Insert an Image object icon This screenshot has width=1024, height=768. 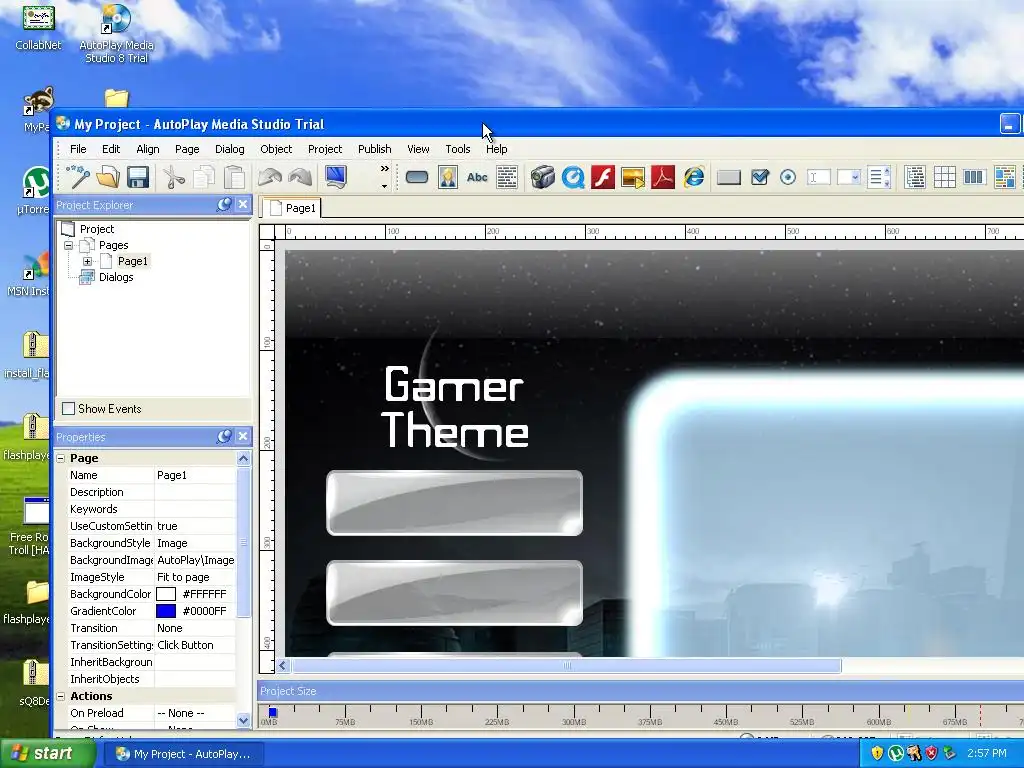(448, 177)
